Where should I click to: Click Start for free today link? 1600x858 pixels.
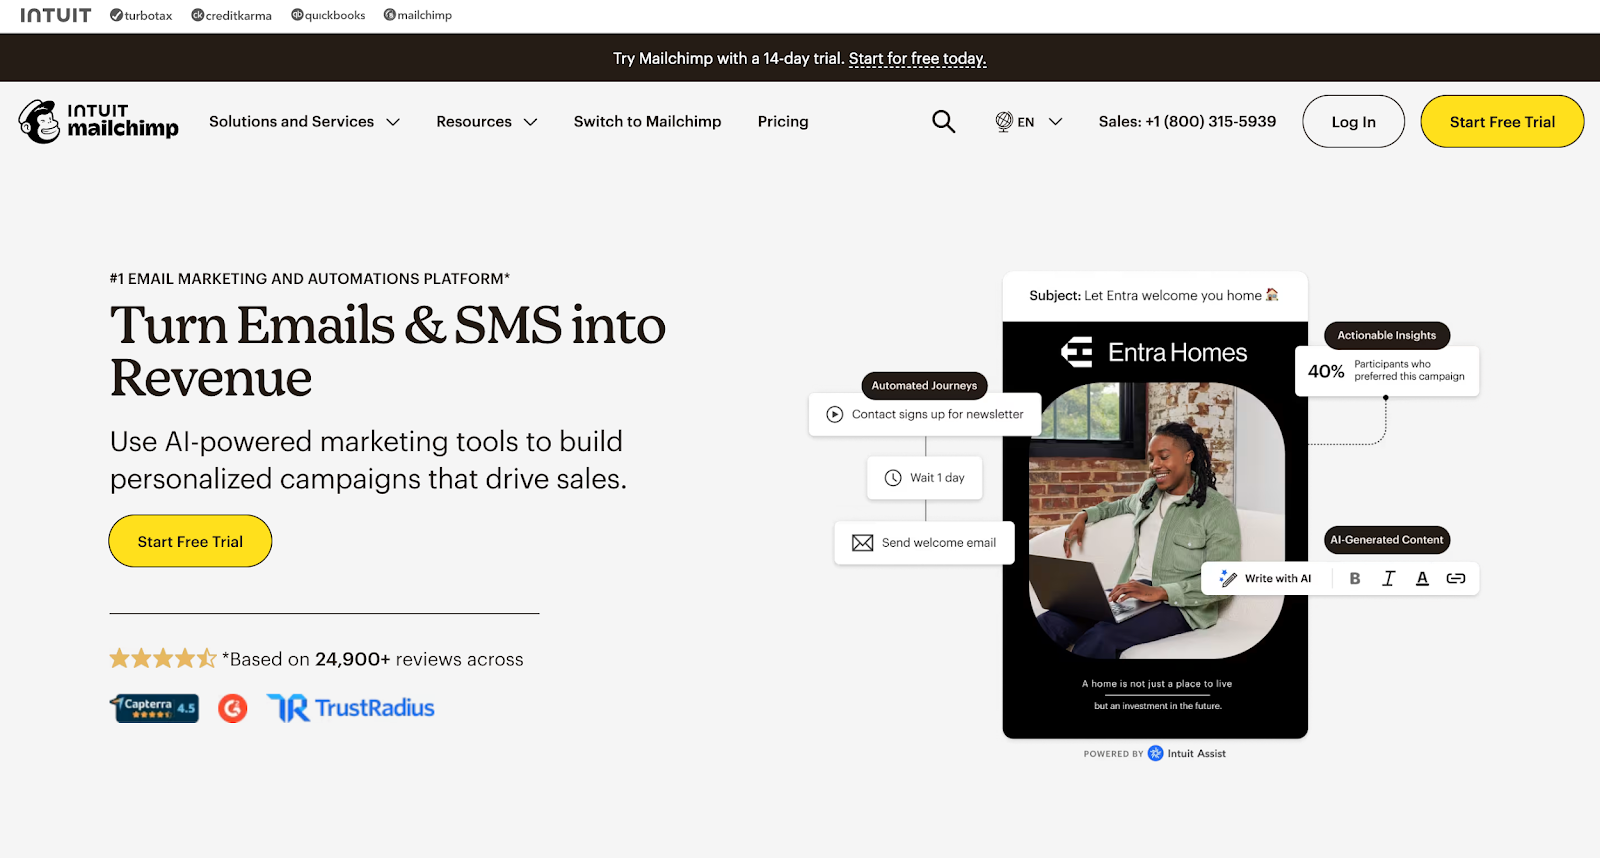click(x=917, y=58)
